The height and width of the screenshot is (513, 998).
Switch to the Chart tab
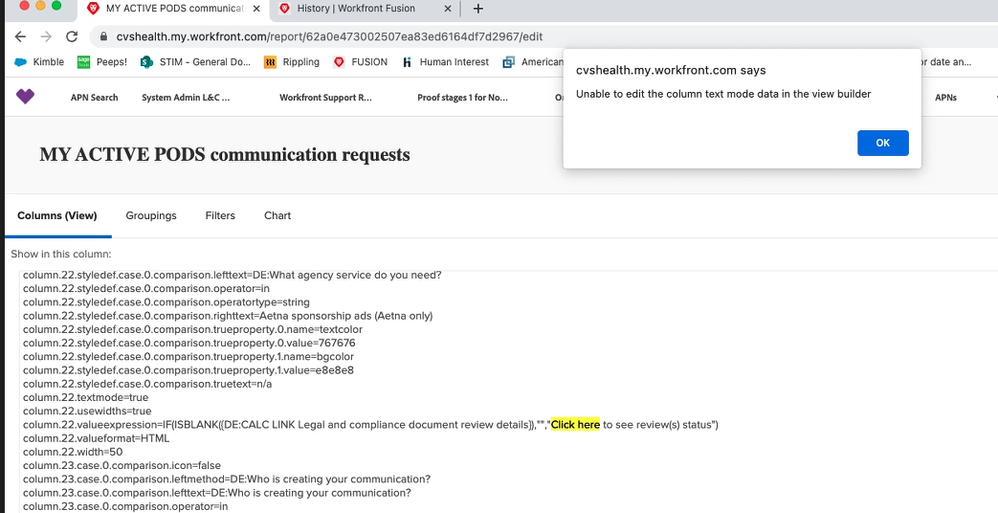pyautogui.click(x=278, y=215)
